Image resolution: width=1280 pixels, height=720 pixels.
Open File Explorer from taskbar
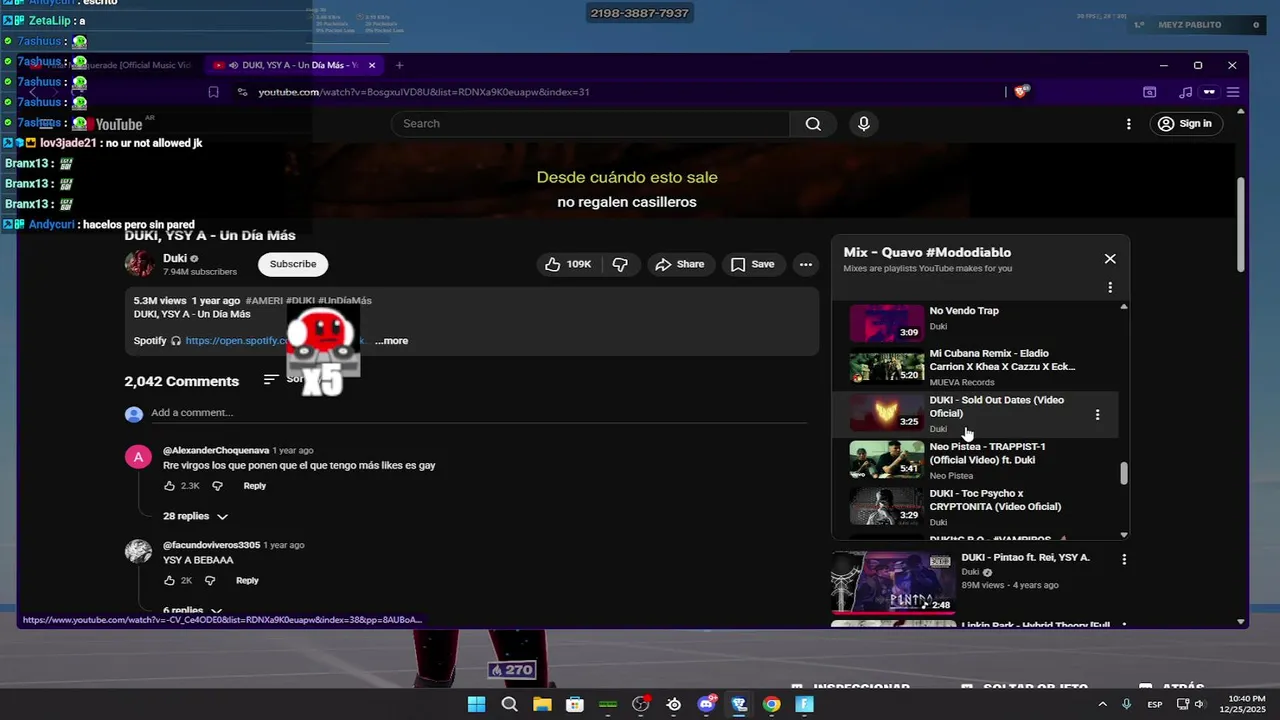point(542,704)
